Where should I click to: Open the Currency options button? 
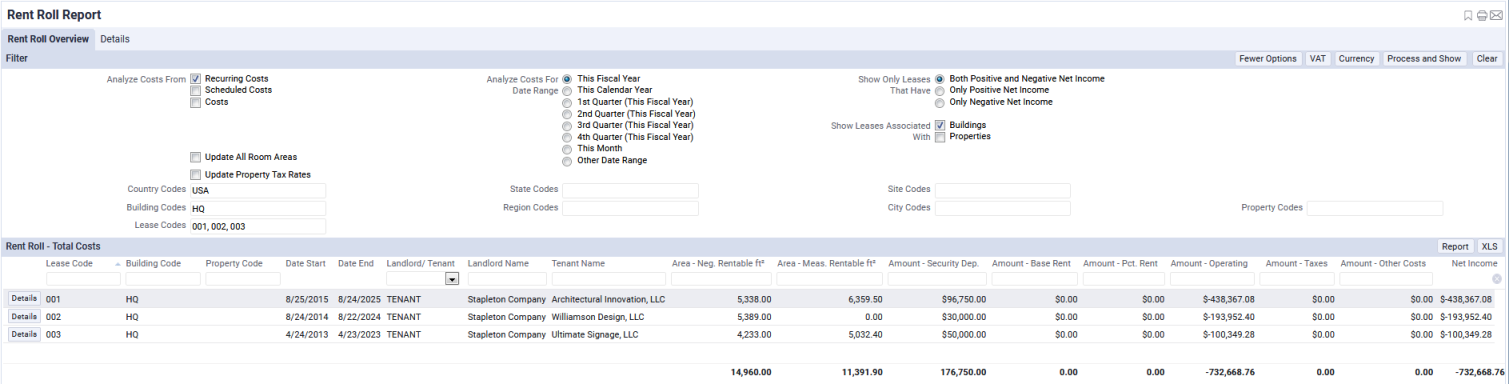point(1356,59)
